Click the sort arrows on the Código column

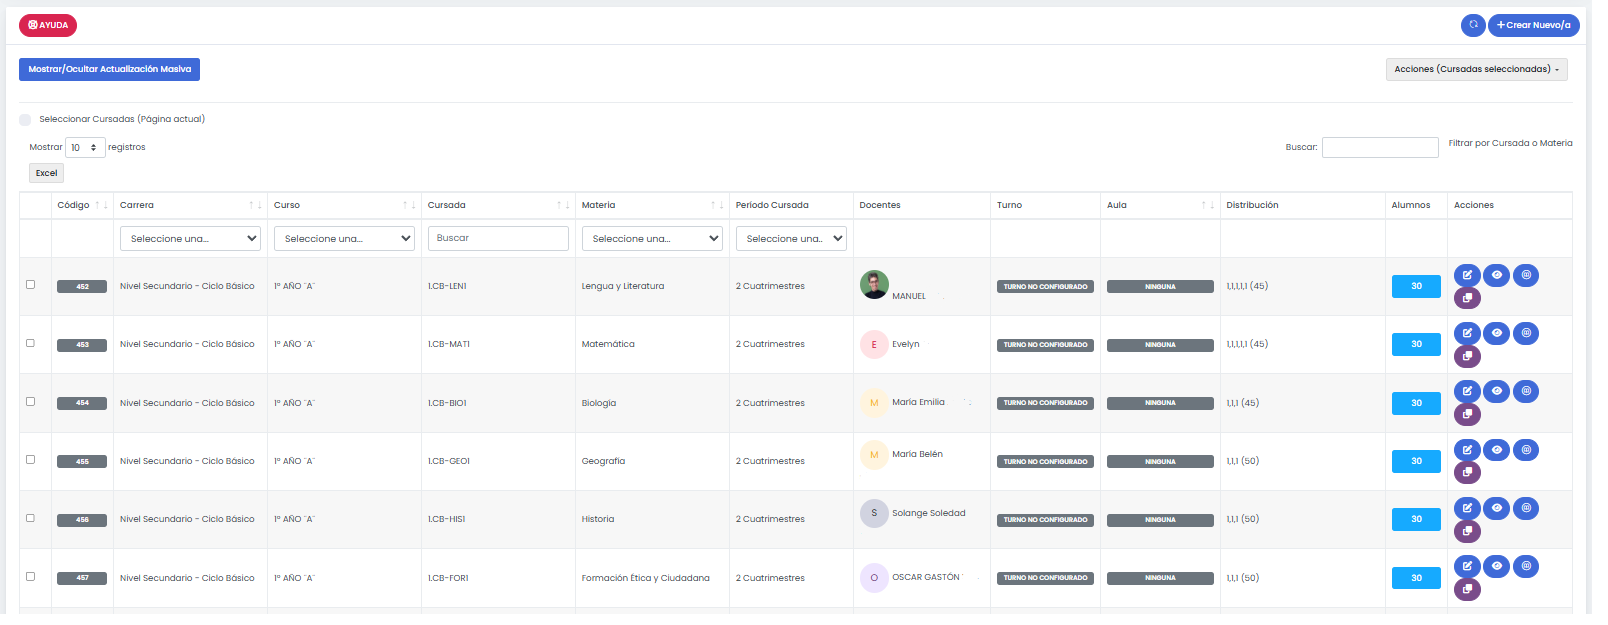tap(101, 205)
